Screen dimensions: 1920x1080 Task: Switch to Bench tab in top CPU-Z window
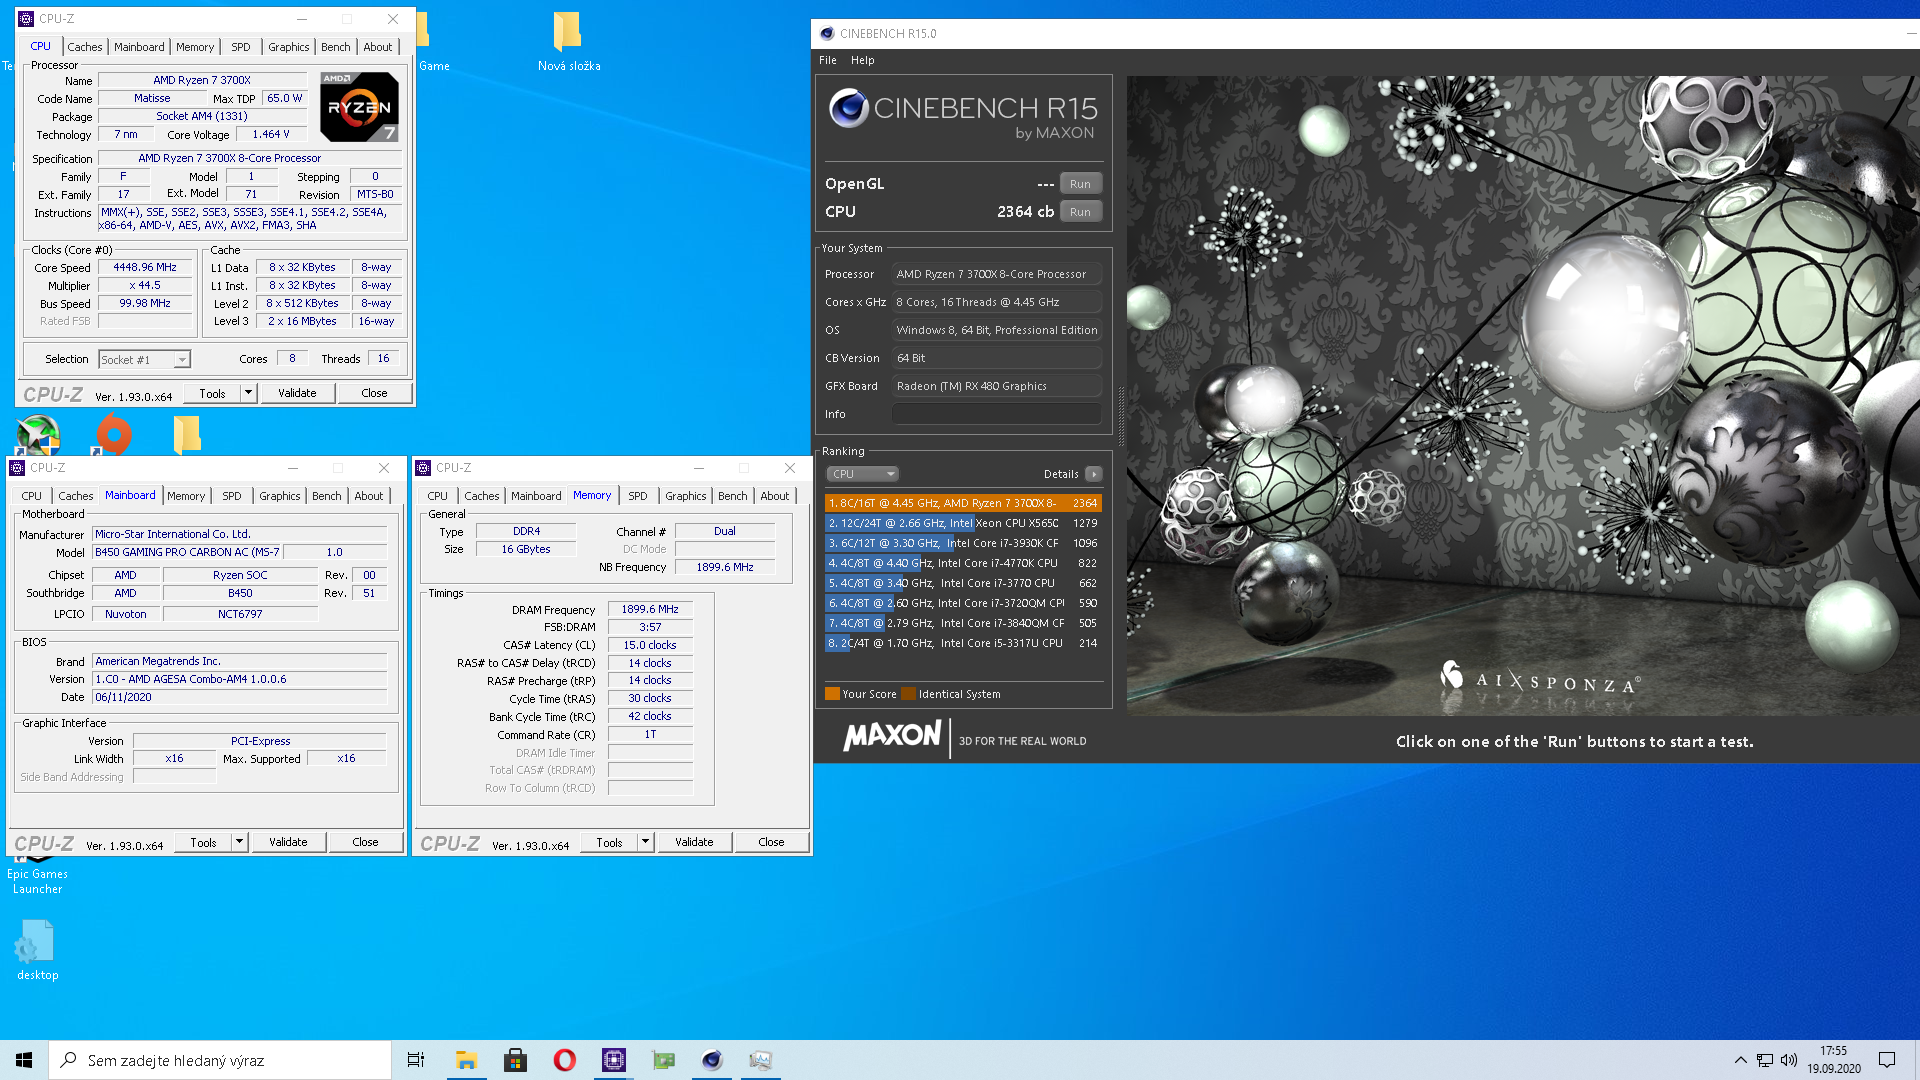click(x=336, y=47)
